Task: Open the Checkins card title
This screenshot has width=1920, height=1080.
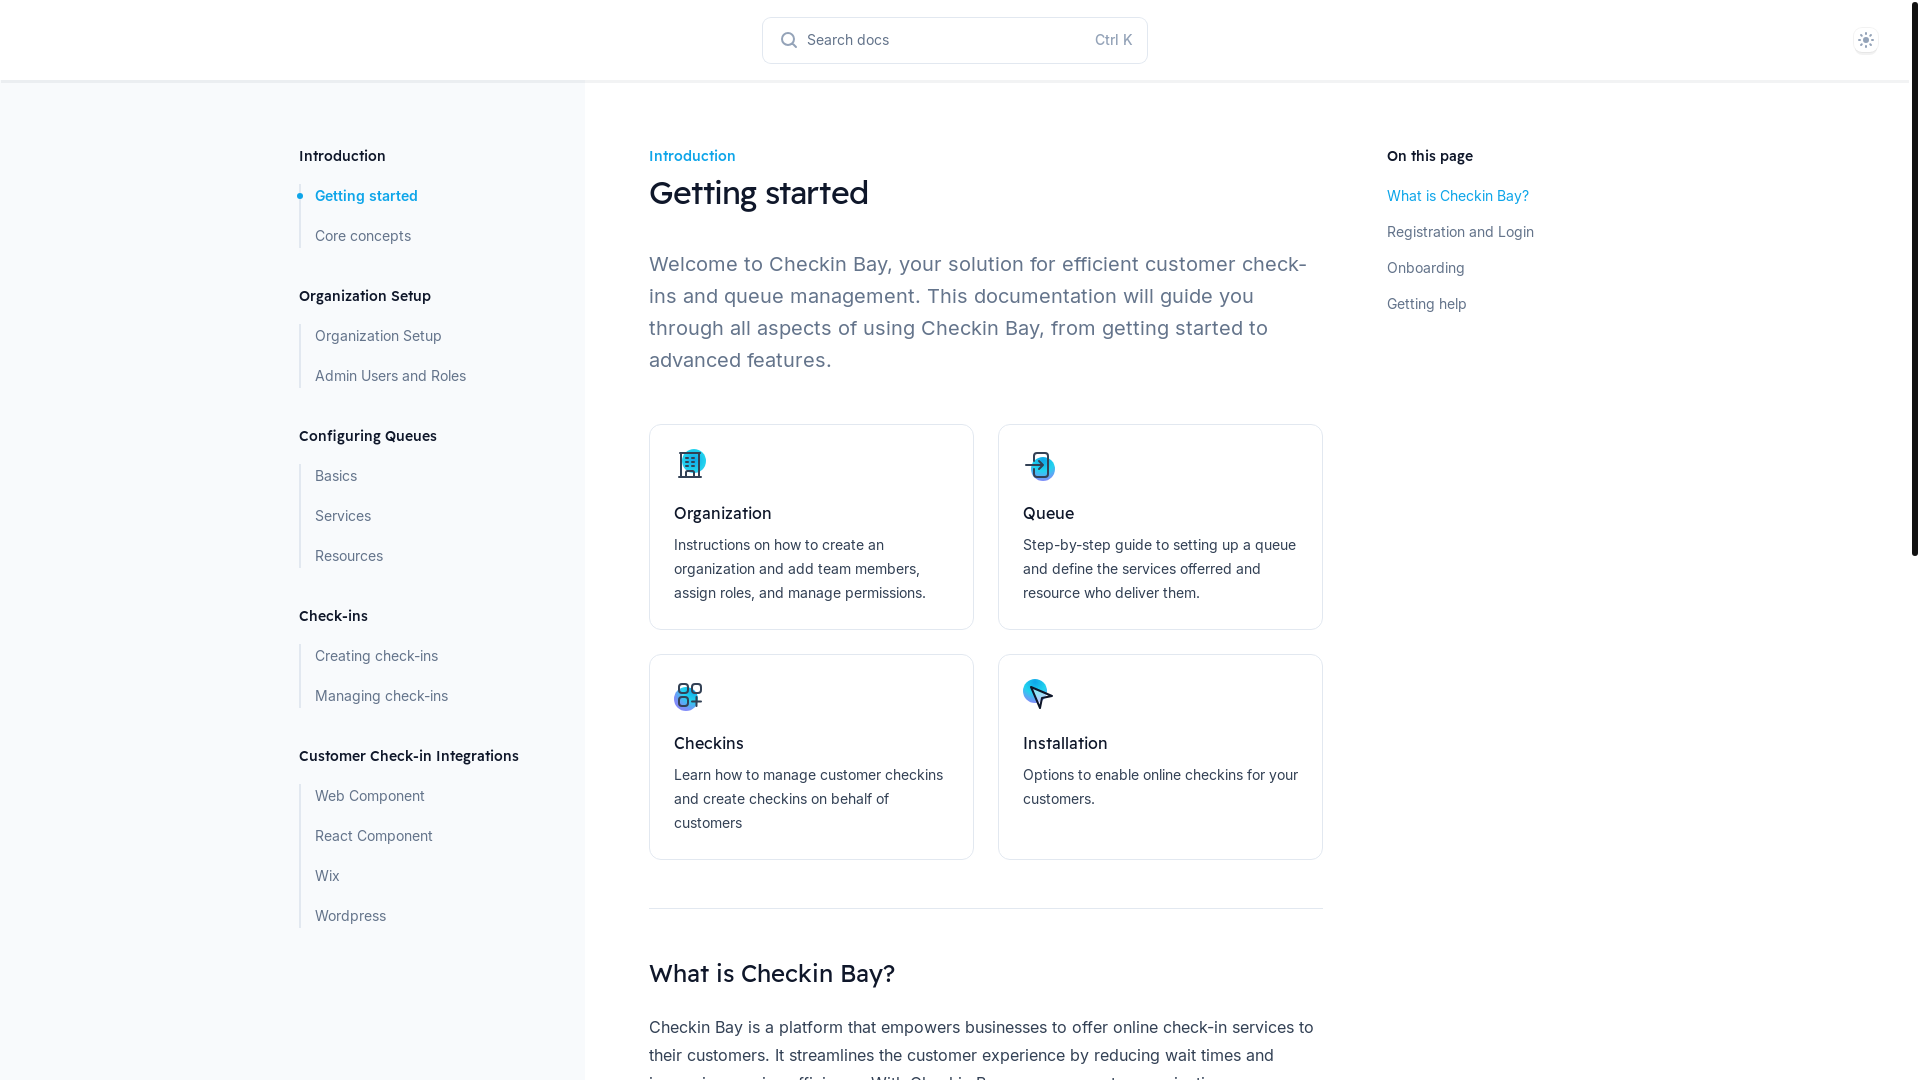Action: 709,743
